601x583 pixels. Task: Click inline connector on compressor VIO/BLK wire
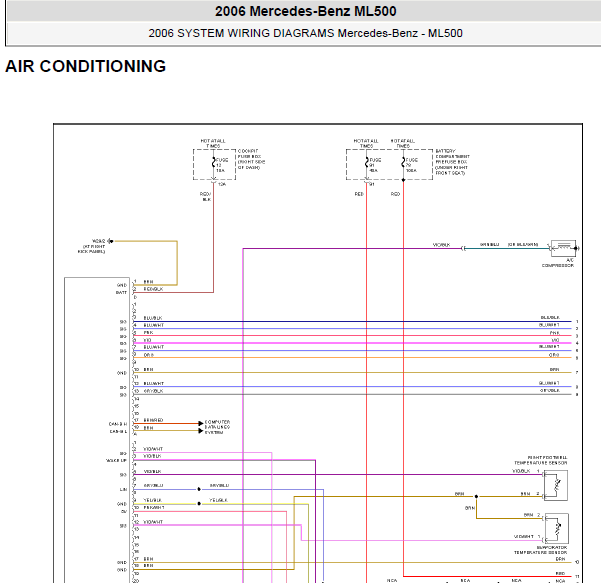pyautogui.click(x=463, y=248)
